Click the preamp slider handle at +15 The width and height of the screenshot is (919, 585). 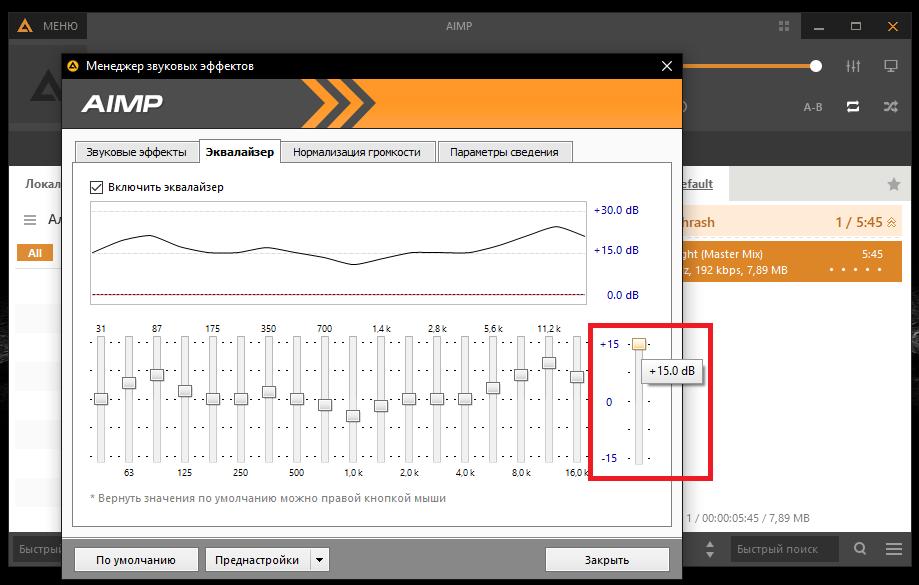[x=639, y=344]
